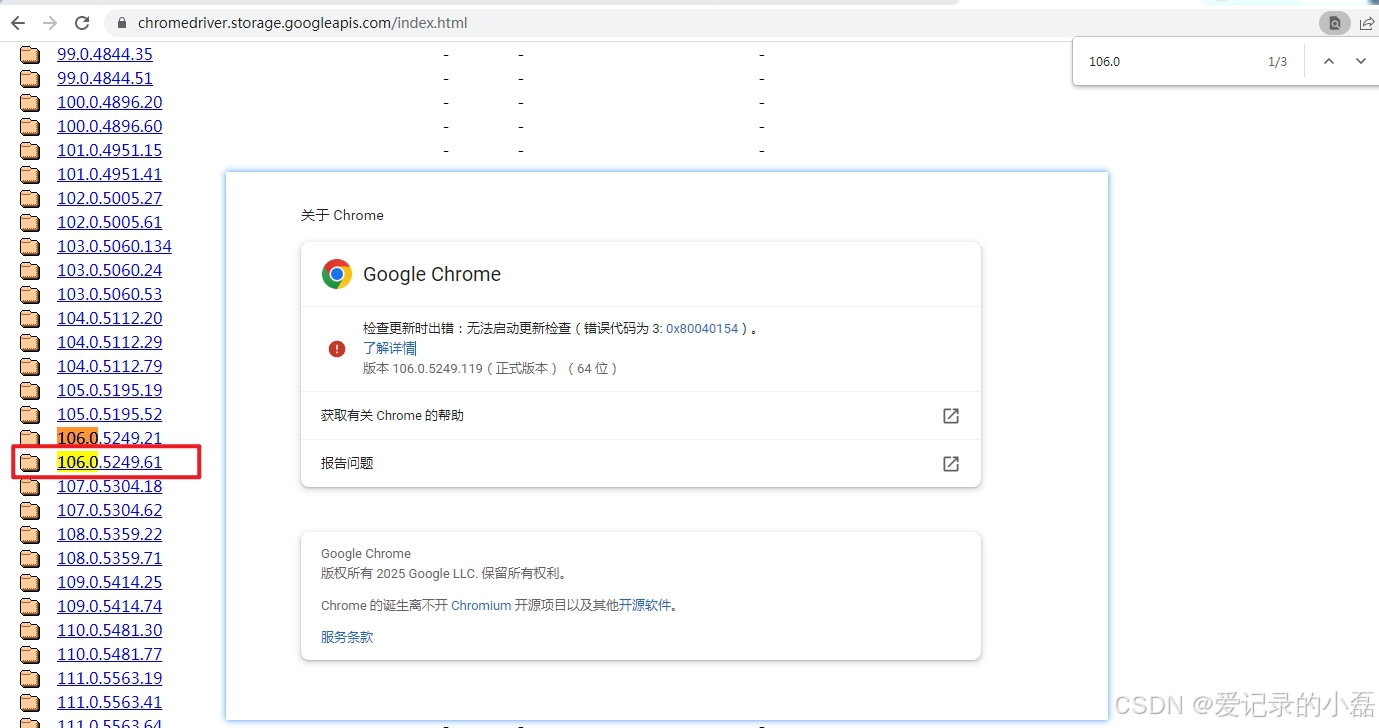The height and width of the screenshot is (728, 1379).
Task: Open the 100.0.4896.60 folder link
Action: click(x=109, y=126)
